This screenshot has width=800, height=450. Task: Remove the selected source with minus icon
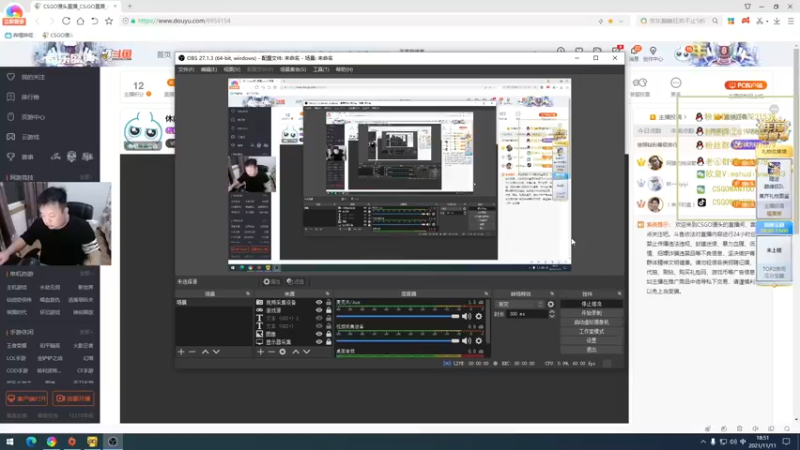pyautogui.click(x=271, y=352)
